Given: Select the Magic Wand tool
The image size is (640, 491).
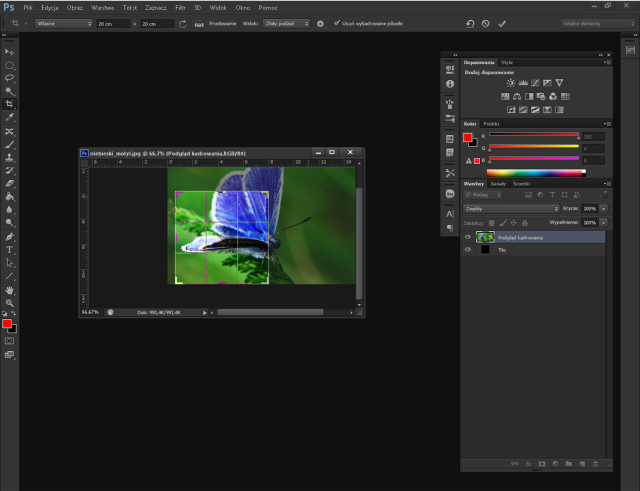Looking at the screenshot, I should pyautogui.click(x=9, y=91).
